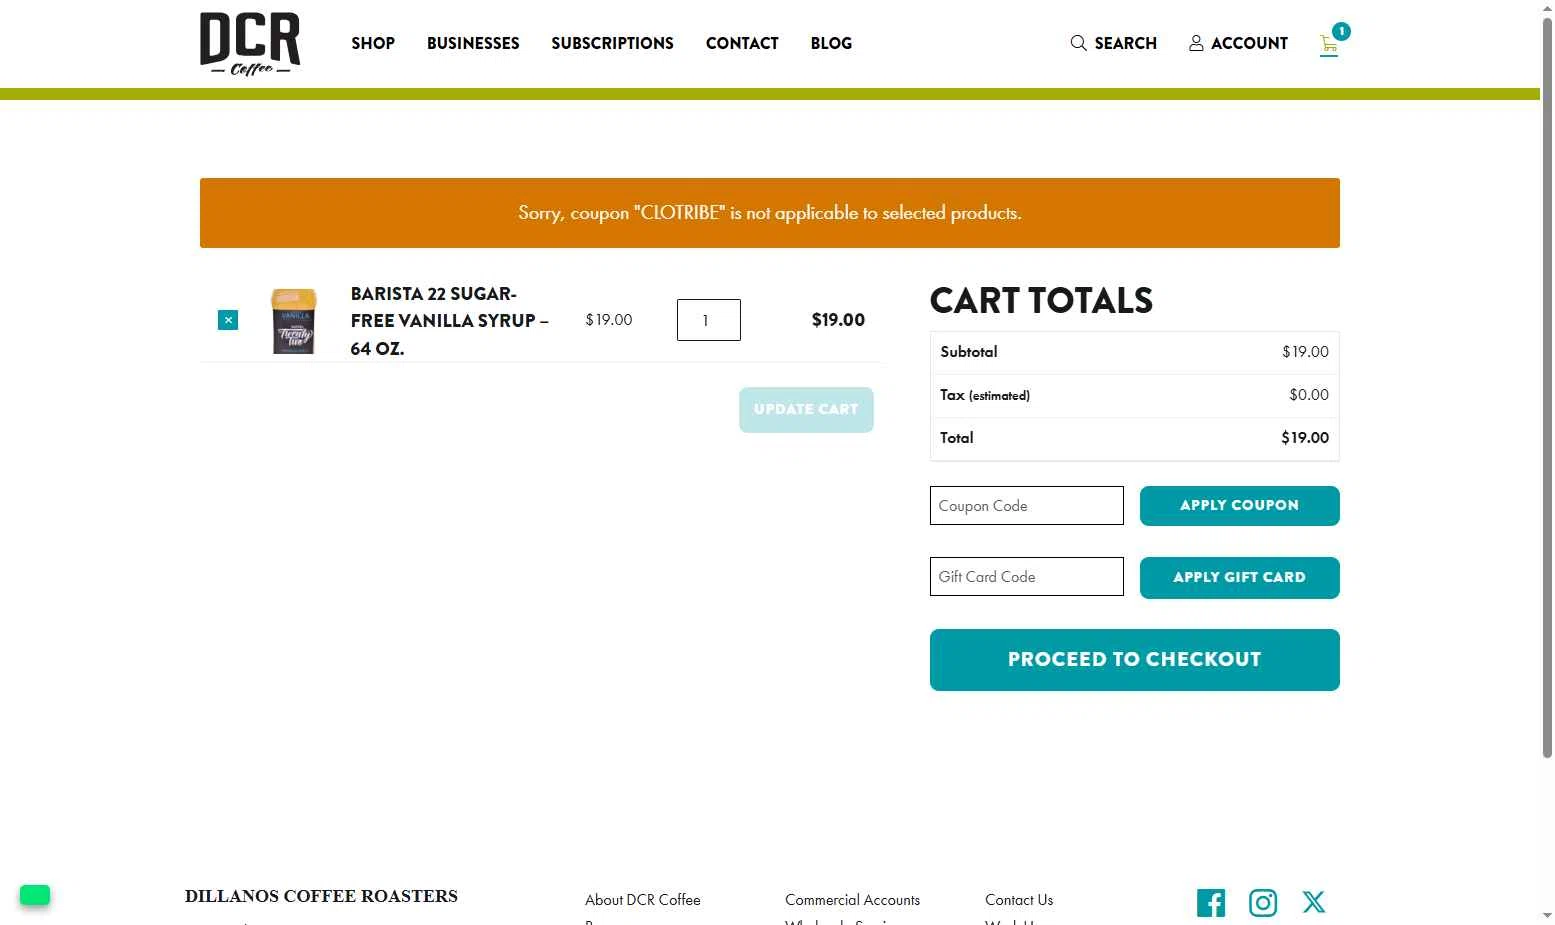Open the green chat widget
Image resolution: width=1555 pixels, height=925 pixels.
(x=35, y=895)
